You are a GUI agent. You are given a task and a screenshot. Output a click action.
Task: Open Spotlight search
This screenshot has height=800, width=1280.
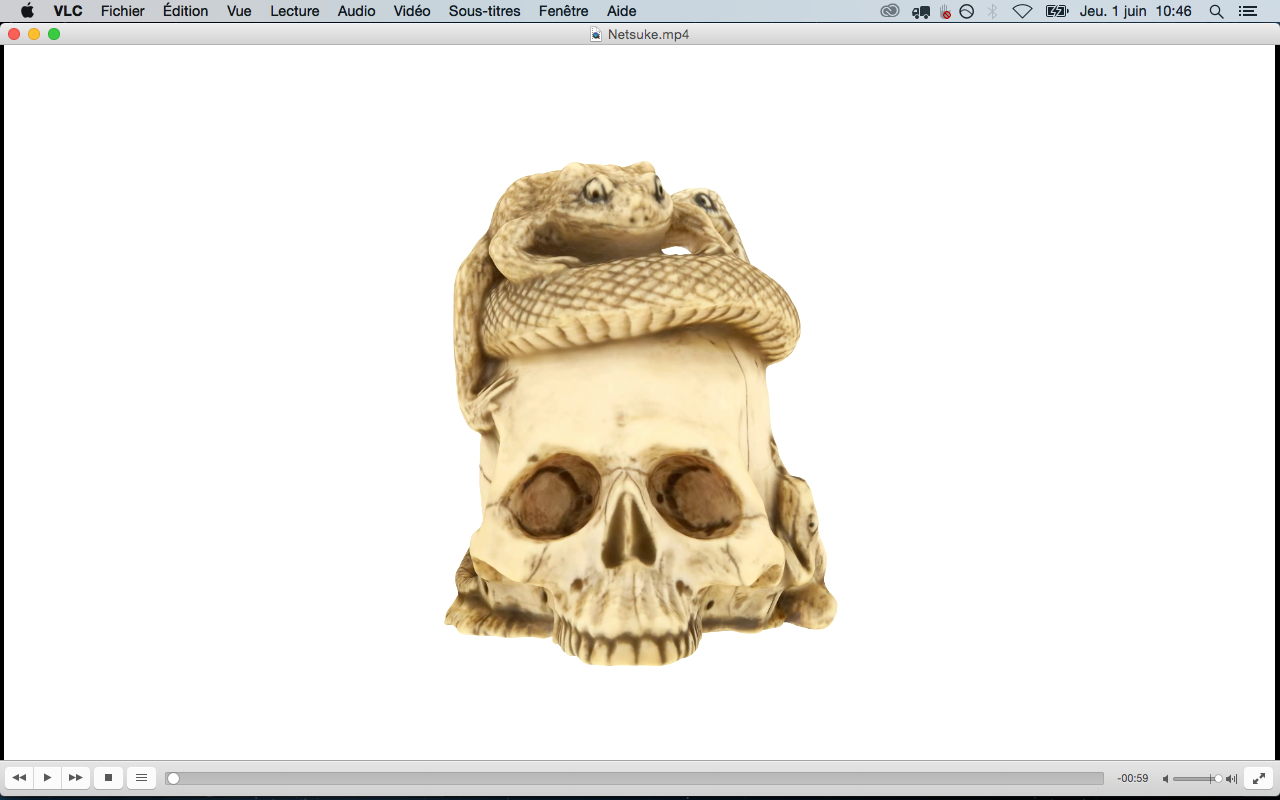tap(1216, 11)
